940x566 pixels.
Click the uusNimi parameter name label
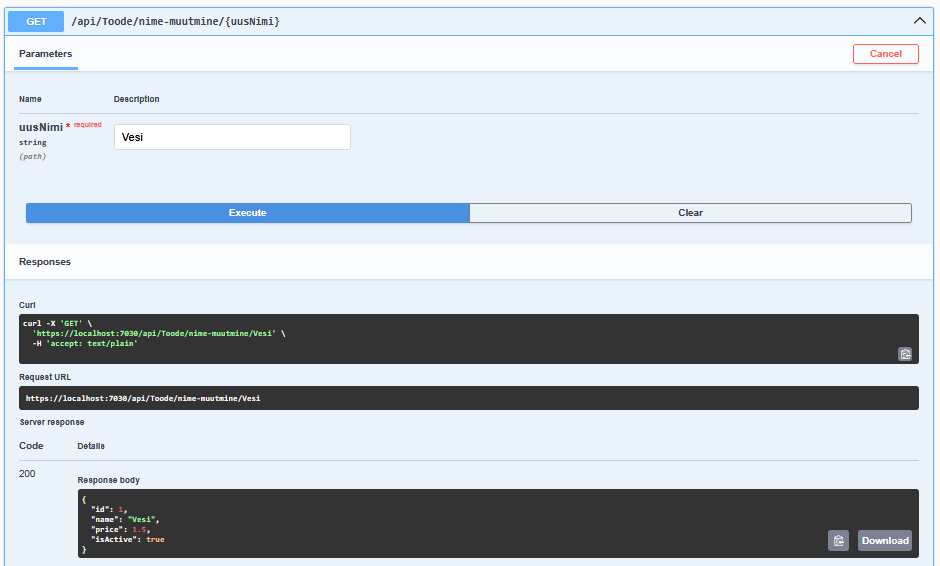point(41,127)
